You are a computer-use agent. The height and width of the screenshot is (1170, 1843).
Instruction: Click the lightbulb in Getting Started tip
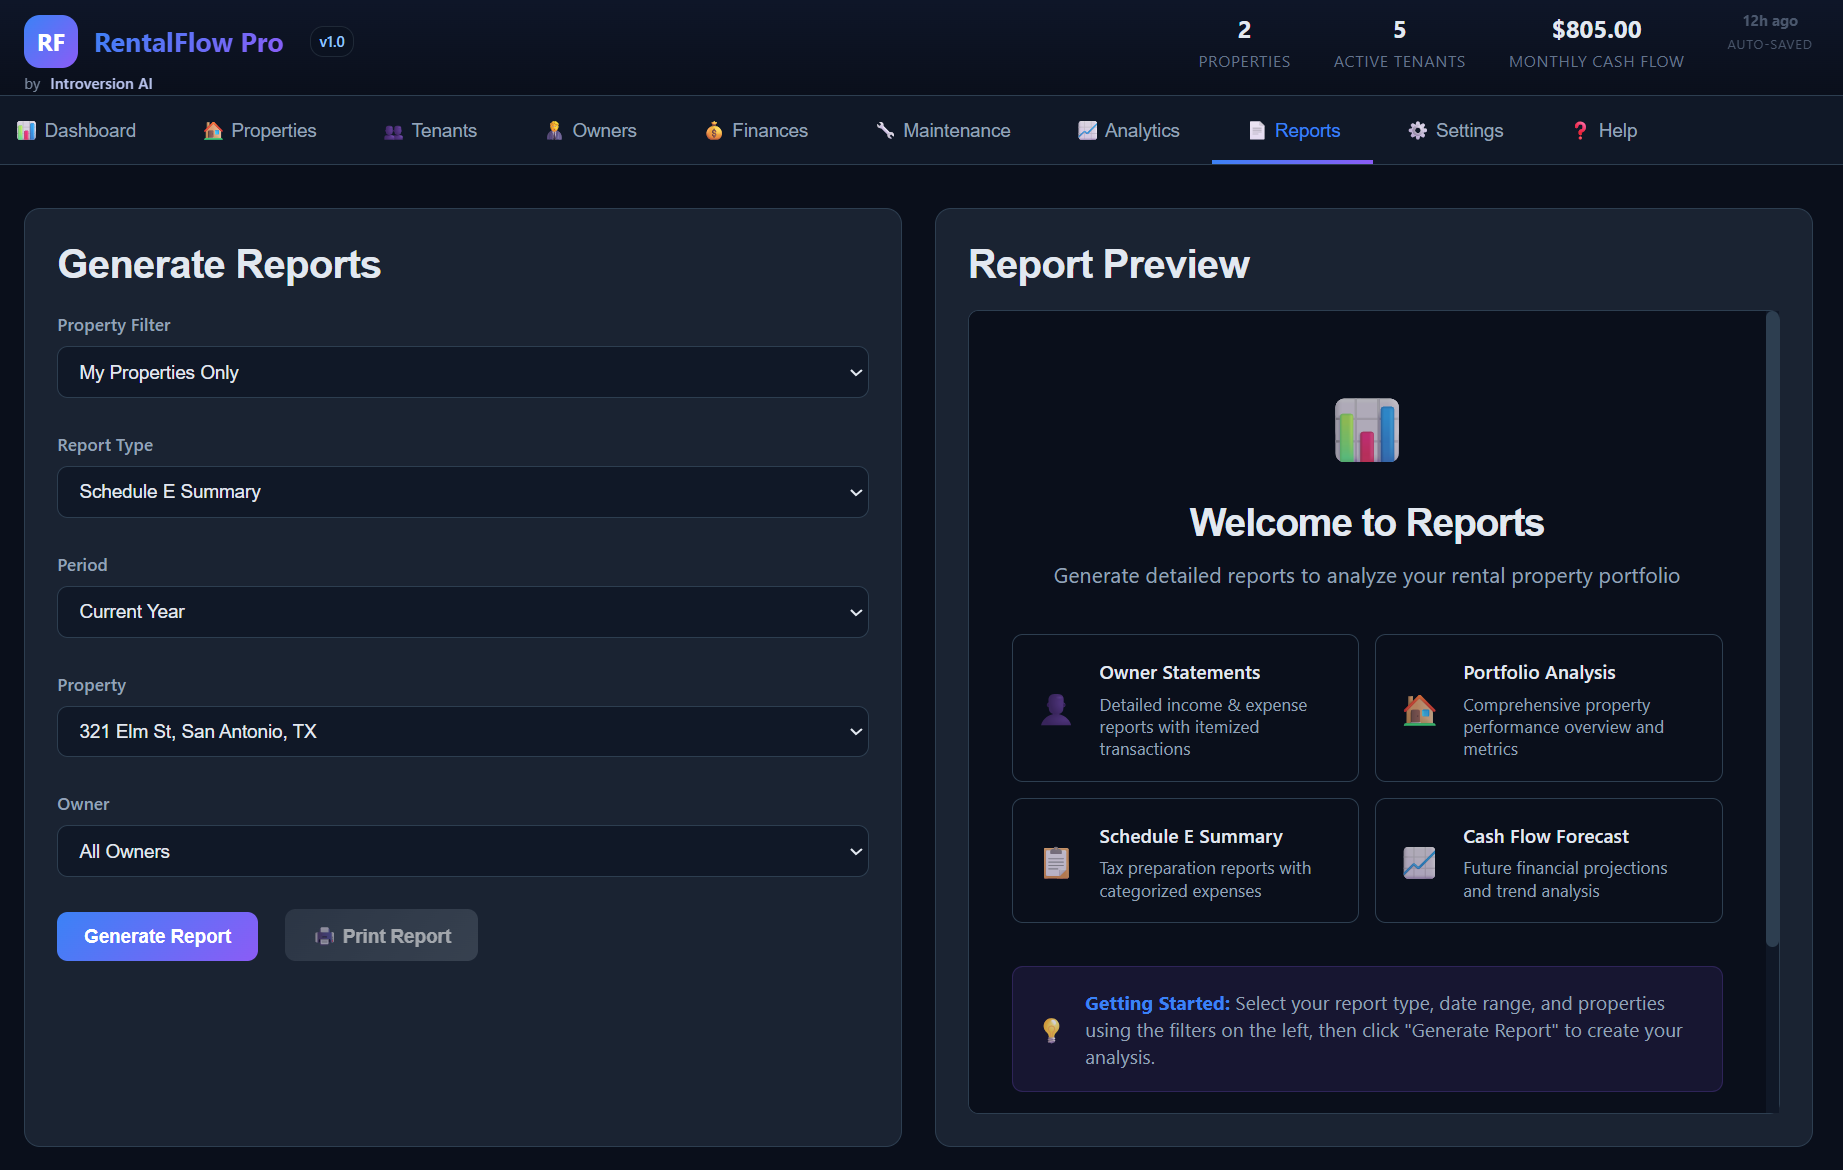[x=1051, y=1029]
